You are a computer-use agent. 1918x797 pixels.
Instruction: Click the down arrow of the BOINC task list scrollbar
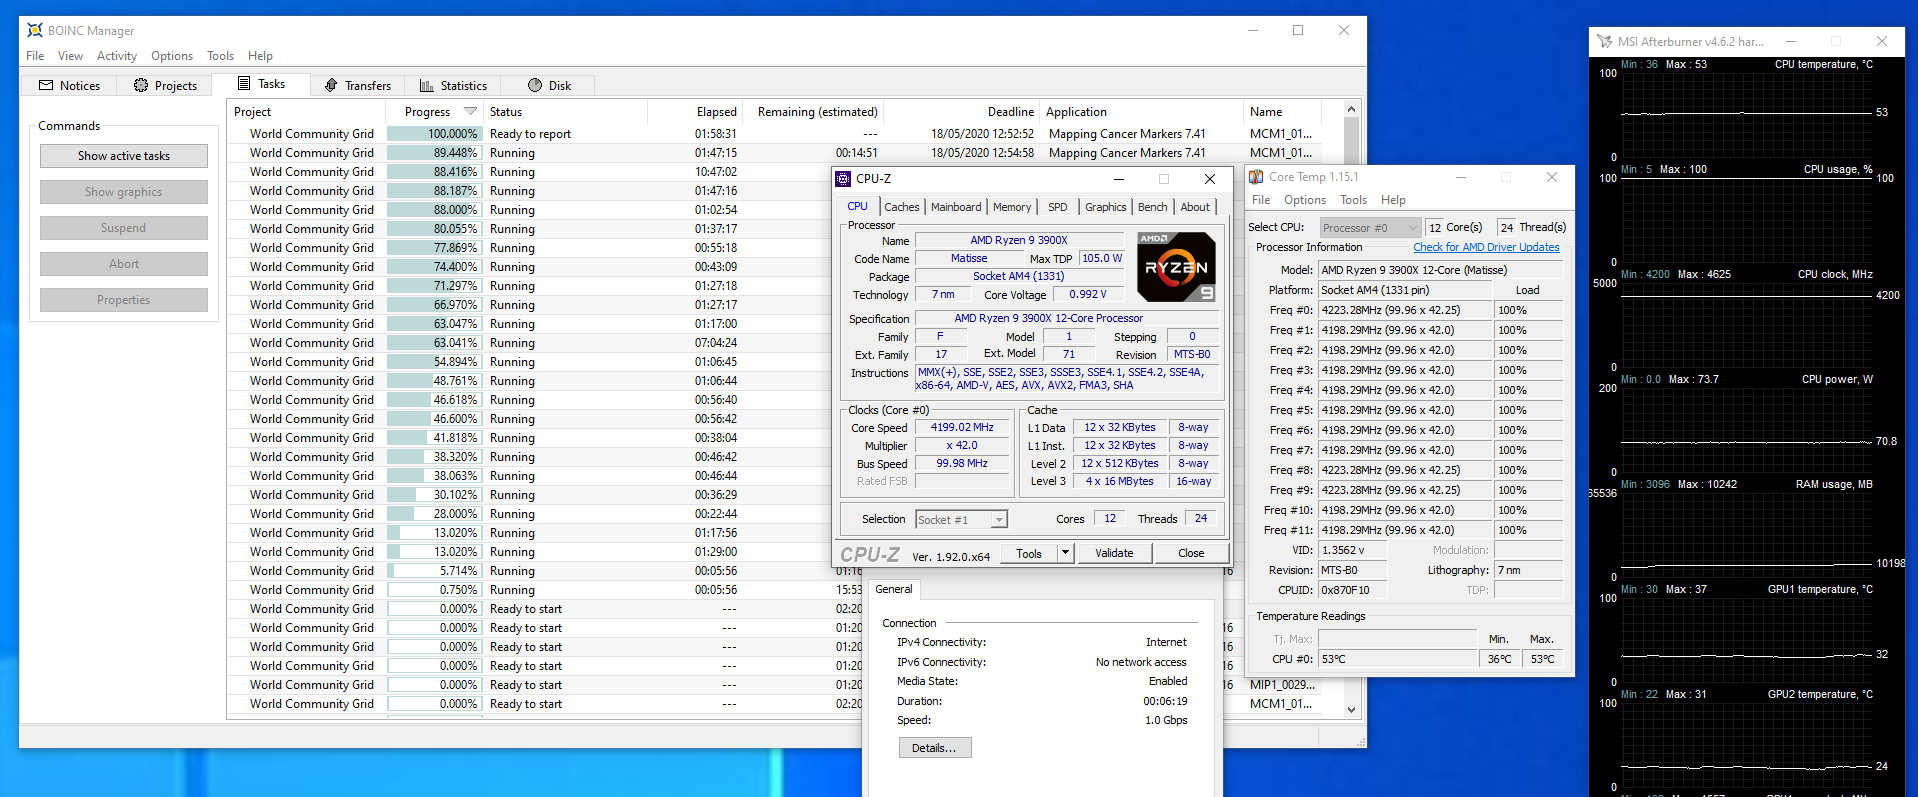(1352, 710)
